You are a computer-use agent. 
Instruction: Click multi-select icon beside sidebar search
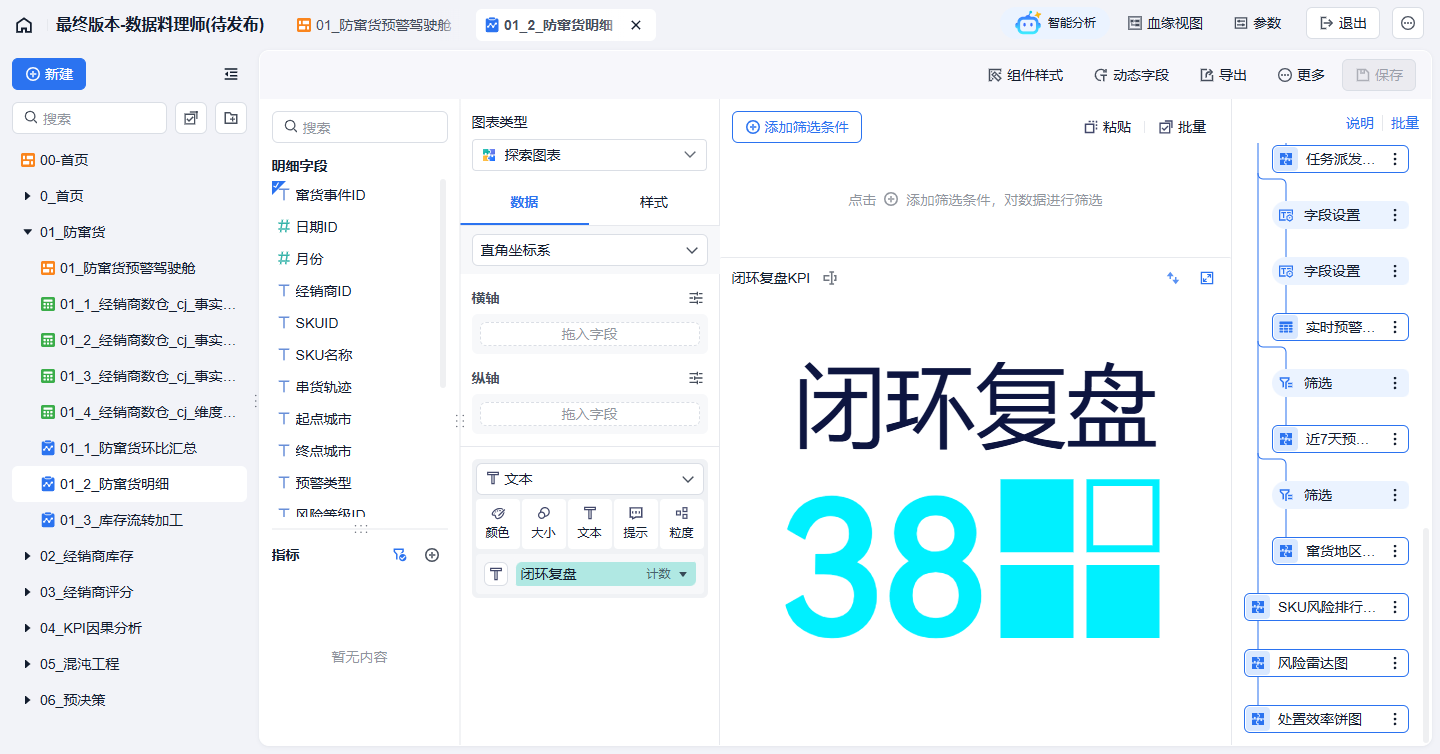pos(191,118)
